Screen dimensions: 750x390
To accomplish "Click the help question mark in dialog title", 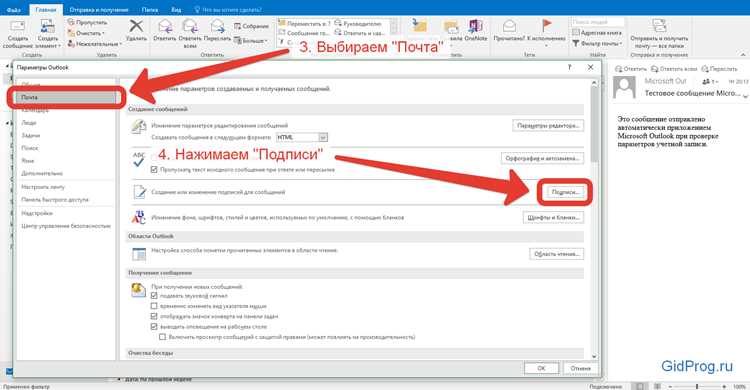I will [569, 67].
